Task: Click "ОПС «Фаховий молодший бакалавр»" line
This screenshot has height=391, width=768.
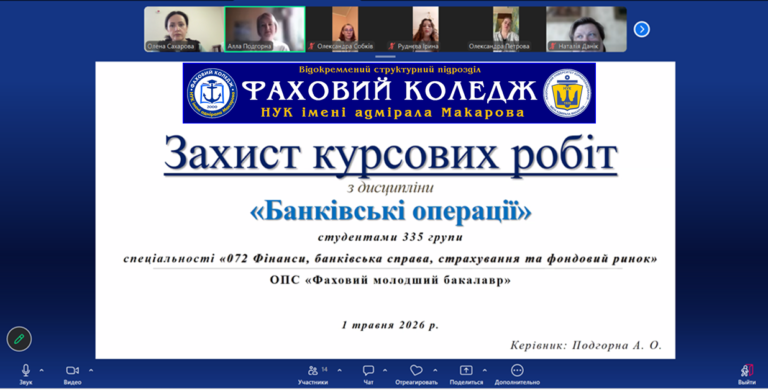Action: (x=390, y=280)
